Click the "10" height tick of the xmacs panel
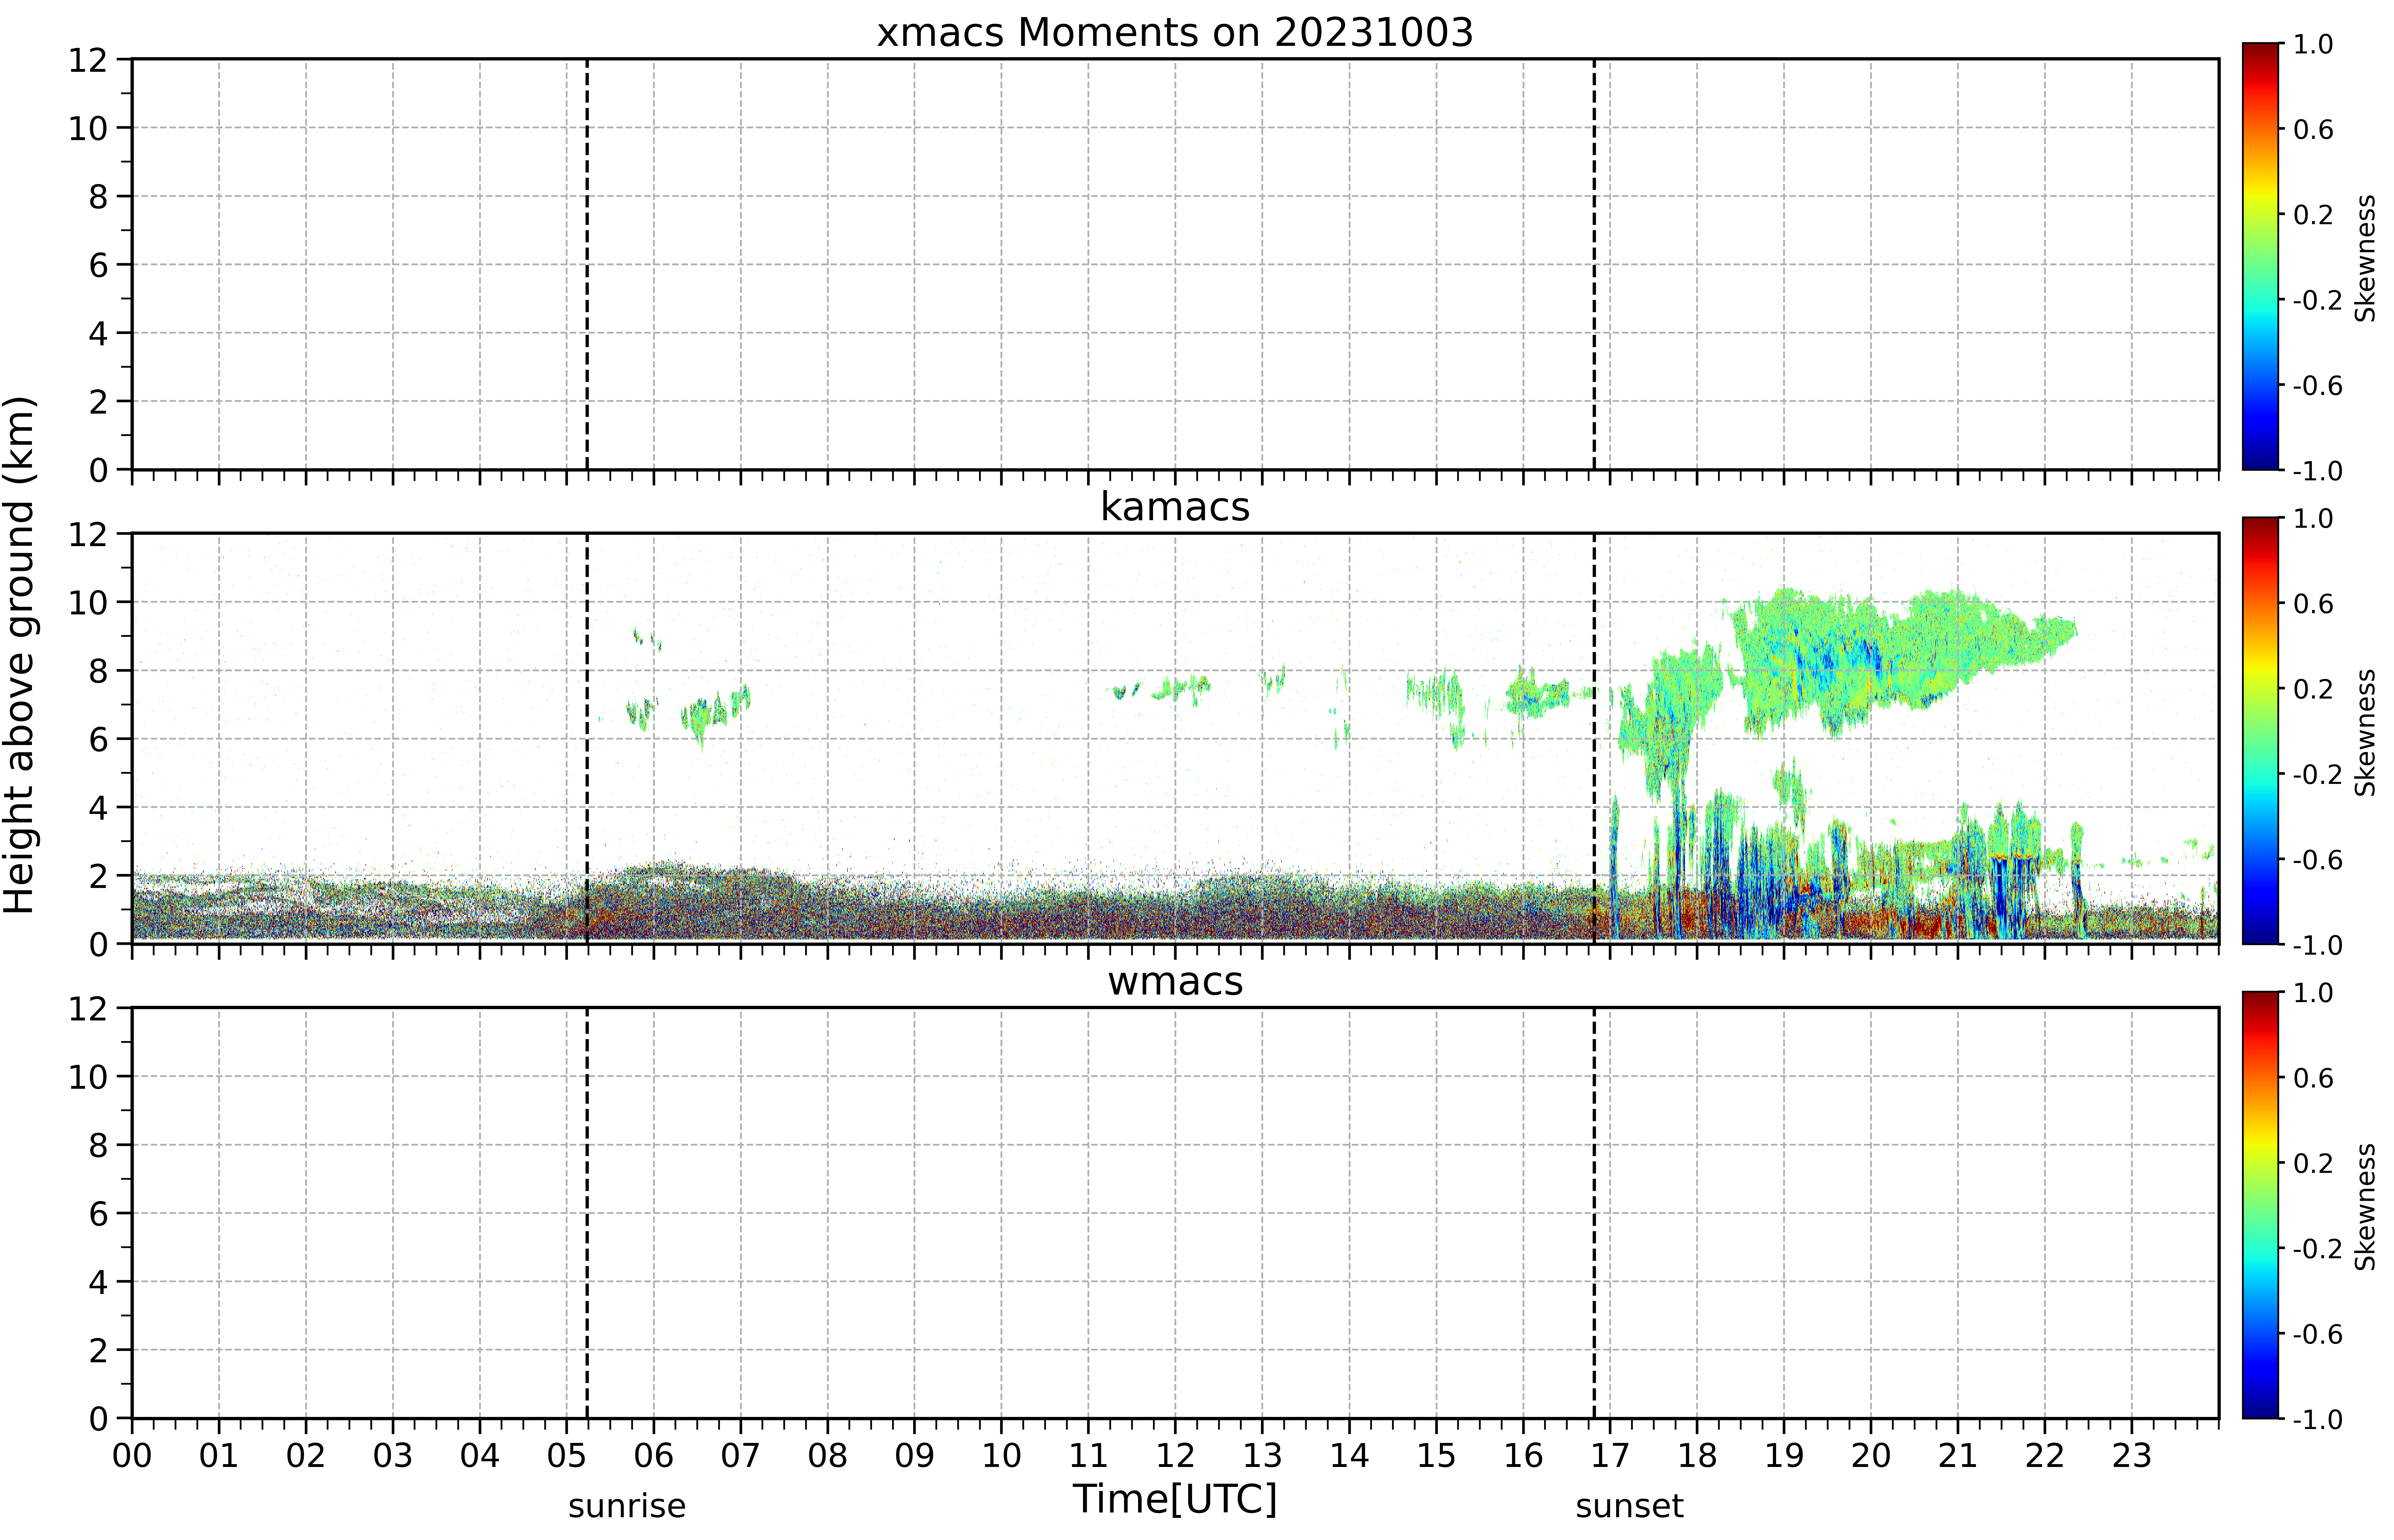Viewport: 2394px width, 1540px height. (88, 128)
